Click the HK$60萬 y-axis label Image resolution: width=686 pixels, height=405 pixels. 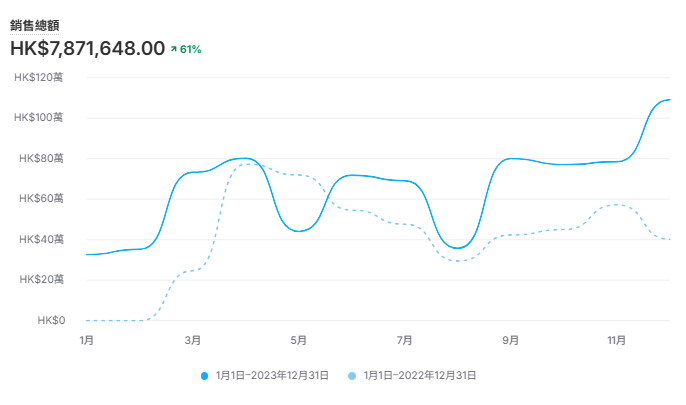click(41, 198)
